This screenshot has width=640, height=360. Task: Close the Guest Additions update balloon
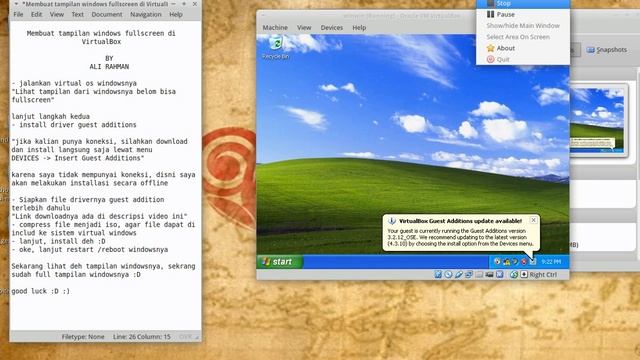[533, 220]
